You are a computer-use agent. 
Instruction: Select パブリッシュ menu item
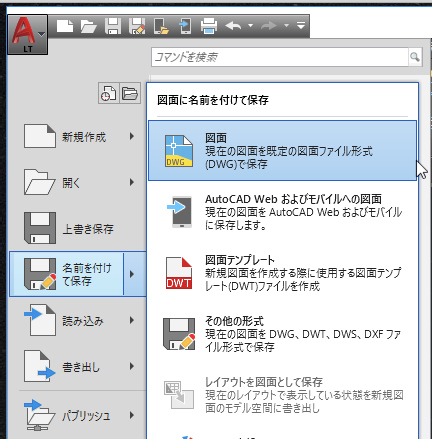point(78,415)
